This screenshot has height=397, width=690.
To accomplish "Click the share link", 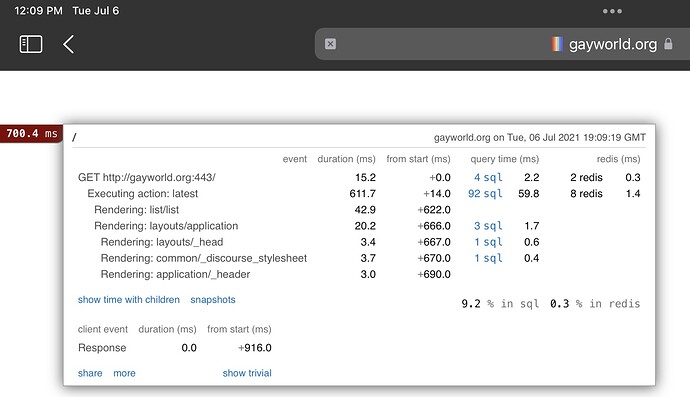I will point(90,373).
